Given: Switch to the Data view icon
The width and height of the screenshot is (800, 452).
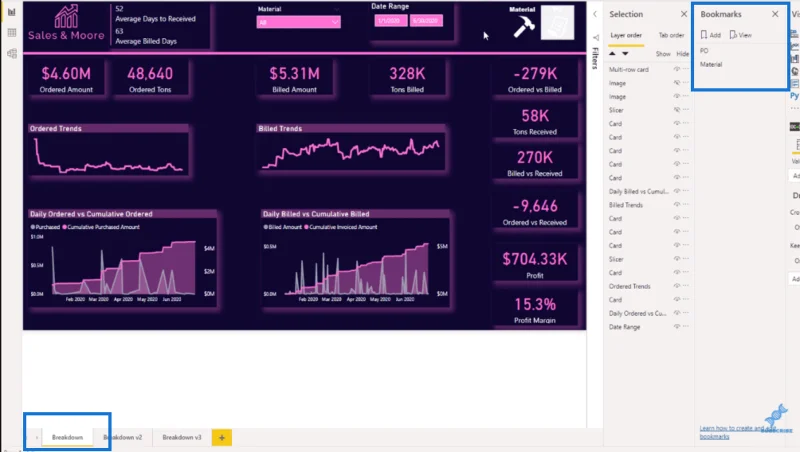Looking at the screenshot, I should coord(12,33).
